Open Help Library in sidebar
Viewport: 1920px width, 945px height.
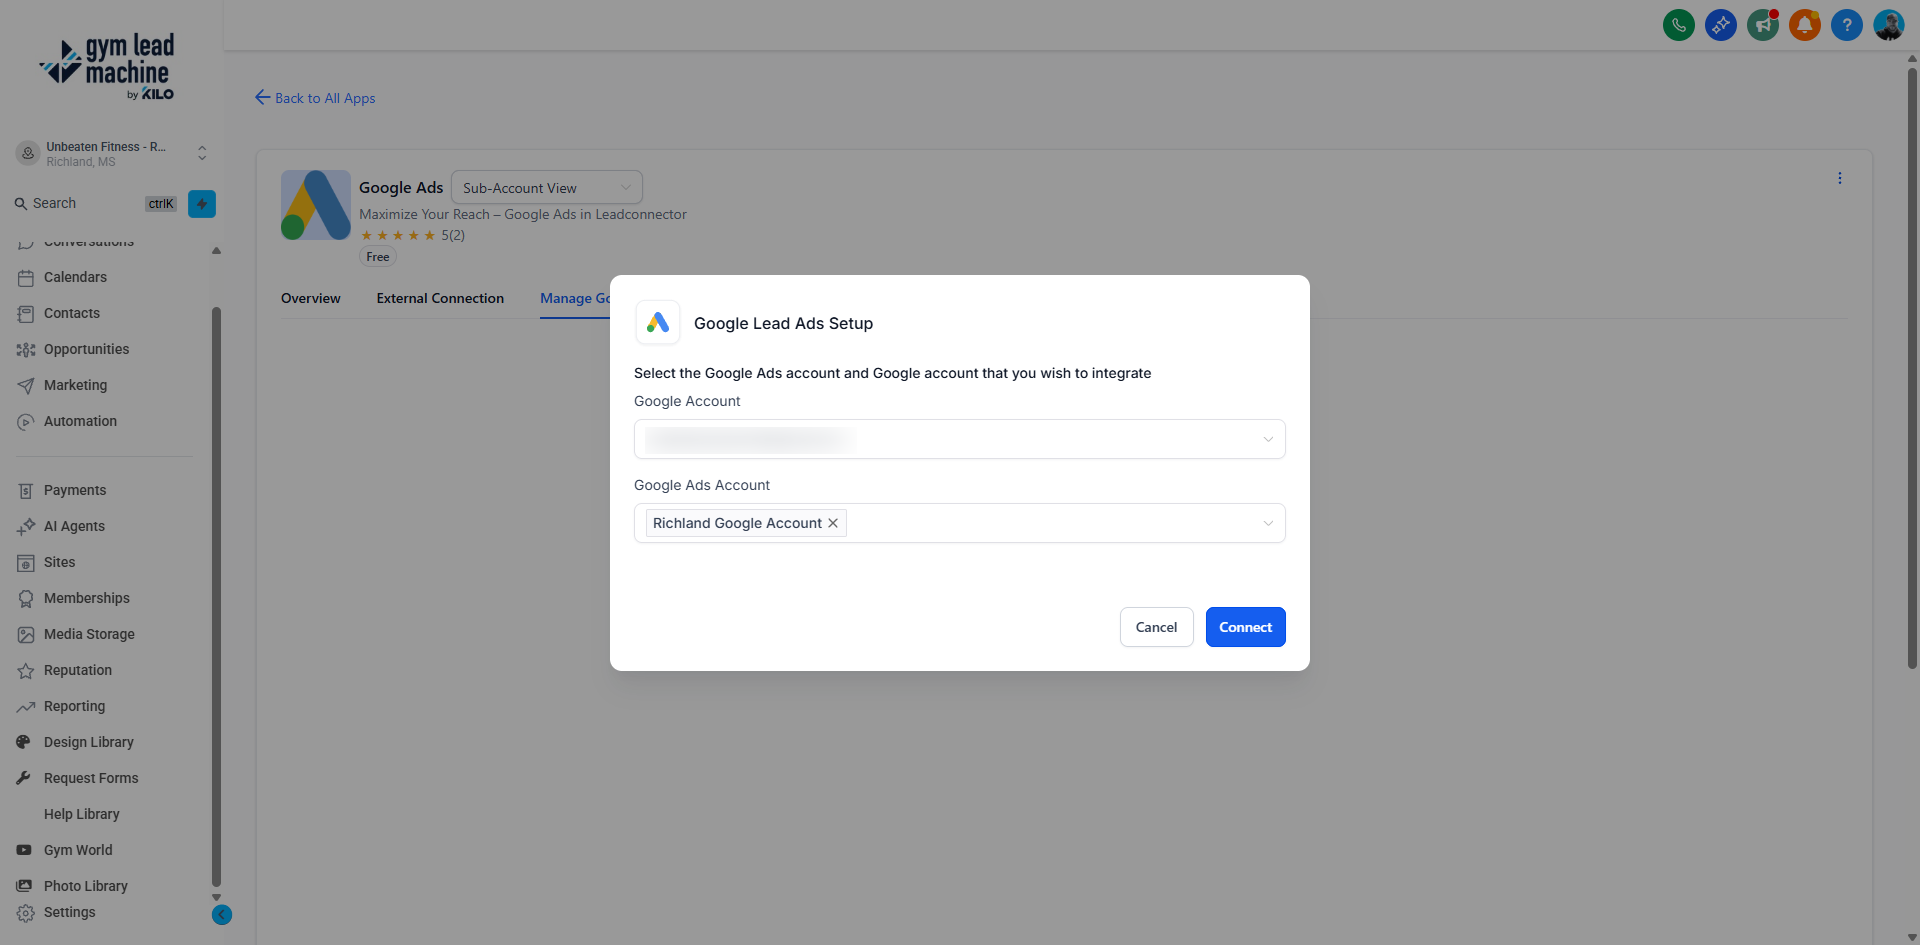tap(82, 814)
